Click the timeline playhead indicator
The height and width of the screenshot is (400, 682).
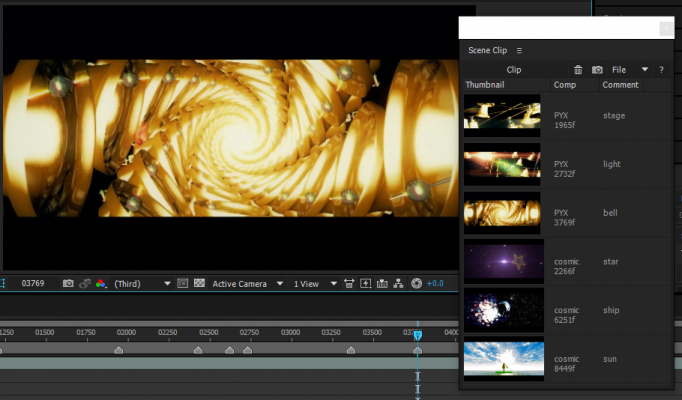point(418,335)
